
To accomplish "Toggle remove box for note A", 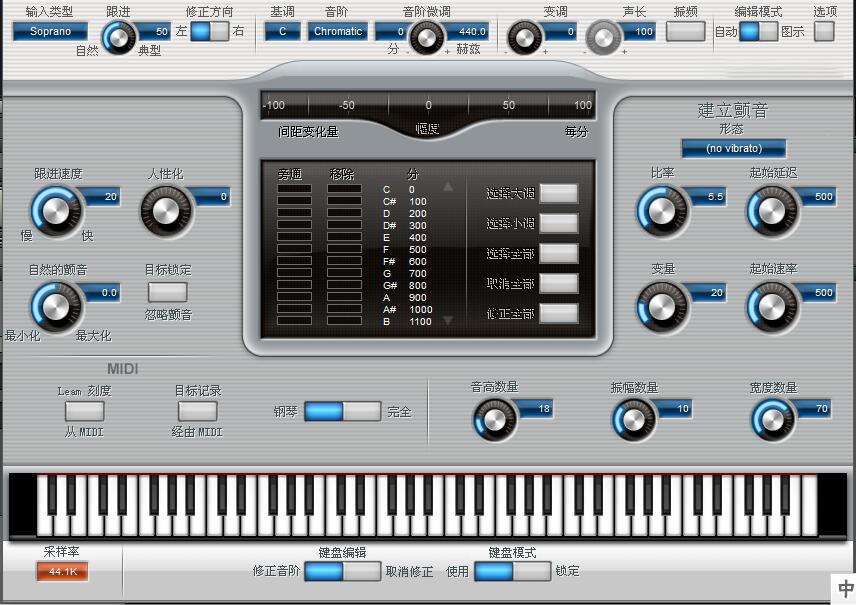I will [344, 297].
